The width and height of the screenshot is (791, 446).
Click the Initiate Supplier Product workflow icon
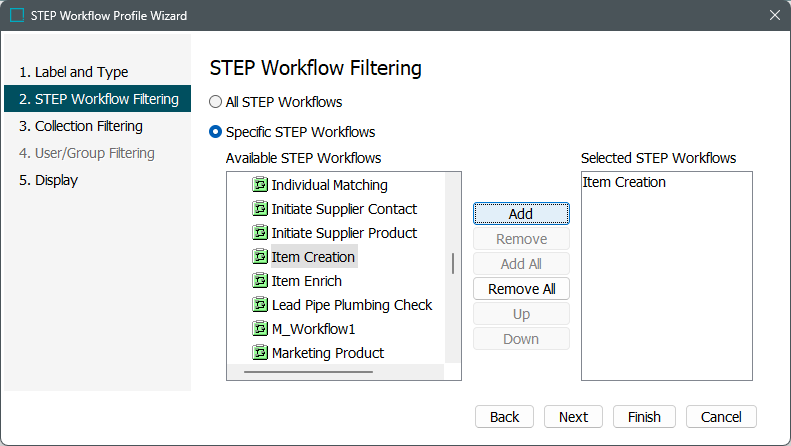pos(260,233)
